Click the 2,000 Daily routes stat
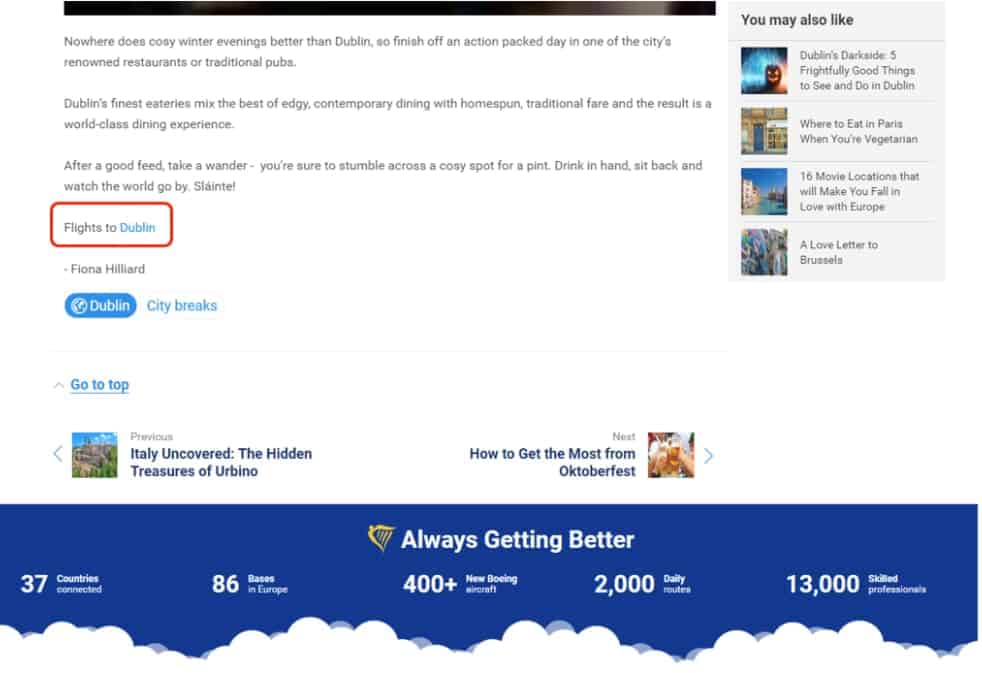The height and width of the screenshot is (673, 982). (642, 583)
